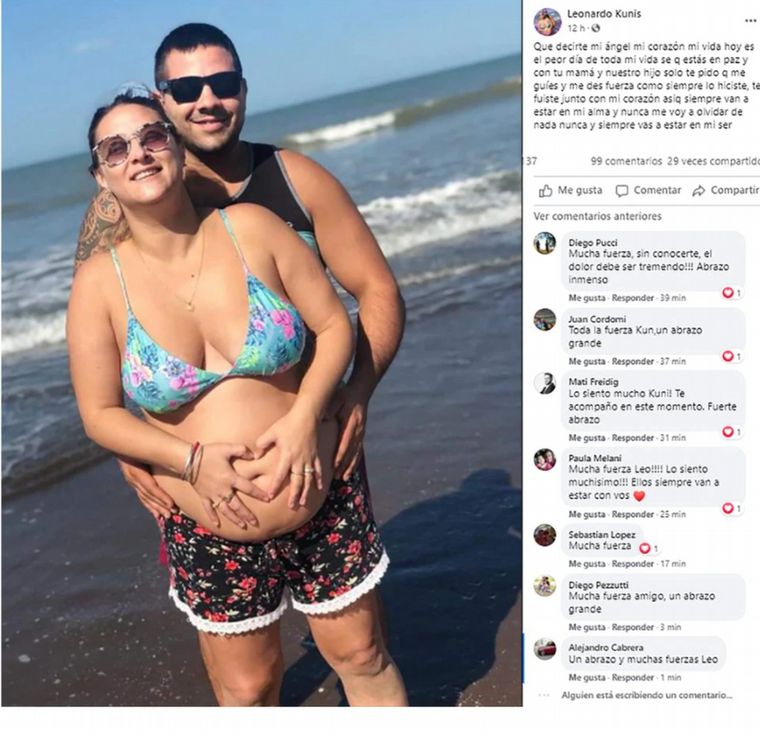The width and height of the screenshot is (760, 735).
Task: Click the public globe privacy icon
Action: point(596,28)
